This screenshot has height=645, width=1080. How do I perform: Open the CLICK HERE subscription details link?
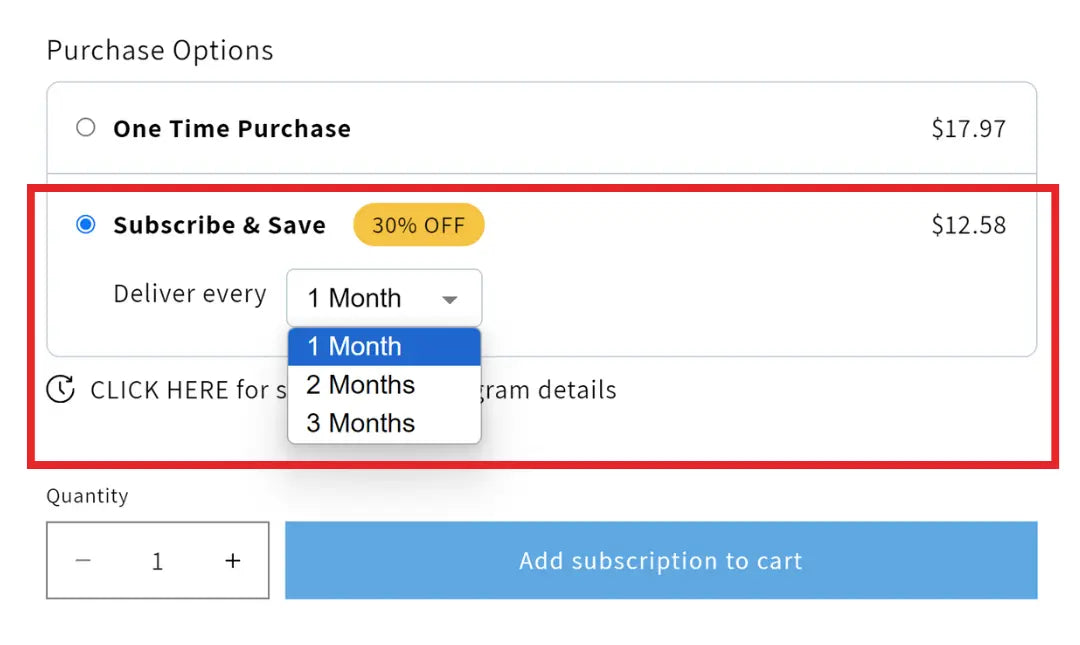180,390
